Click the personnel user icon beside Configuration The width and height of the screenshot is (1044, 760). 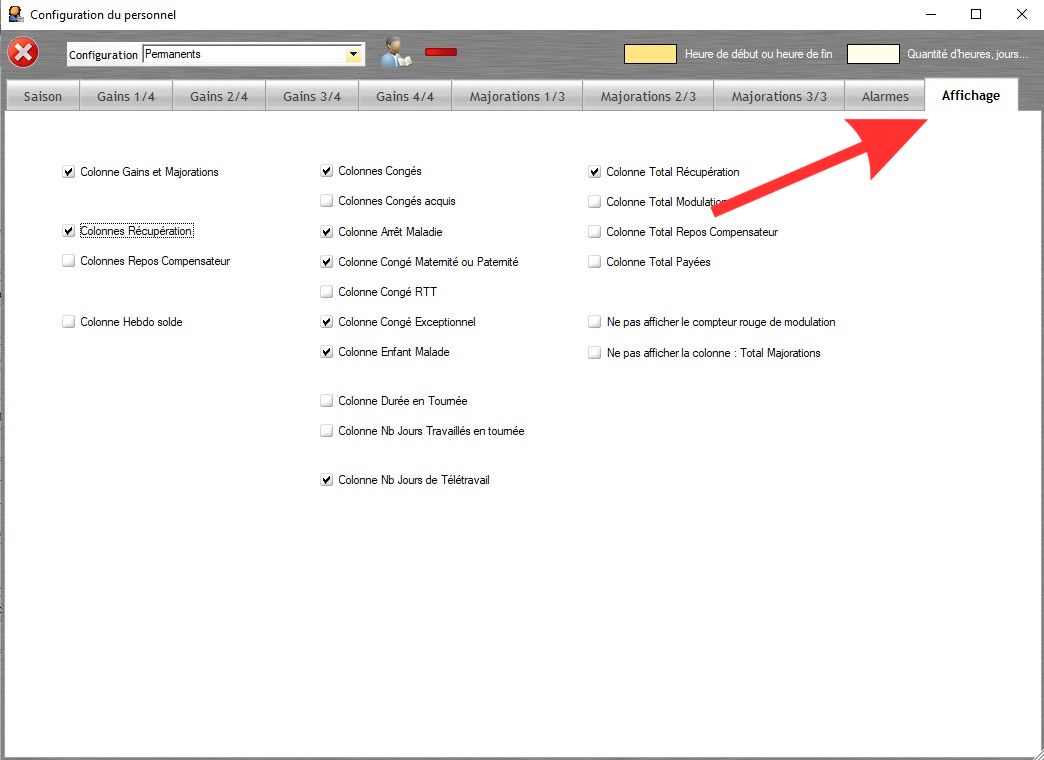(394, 53)
